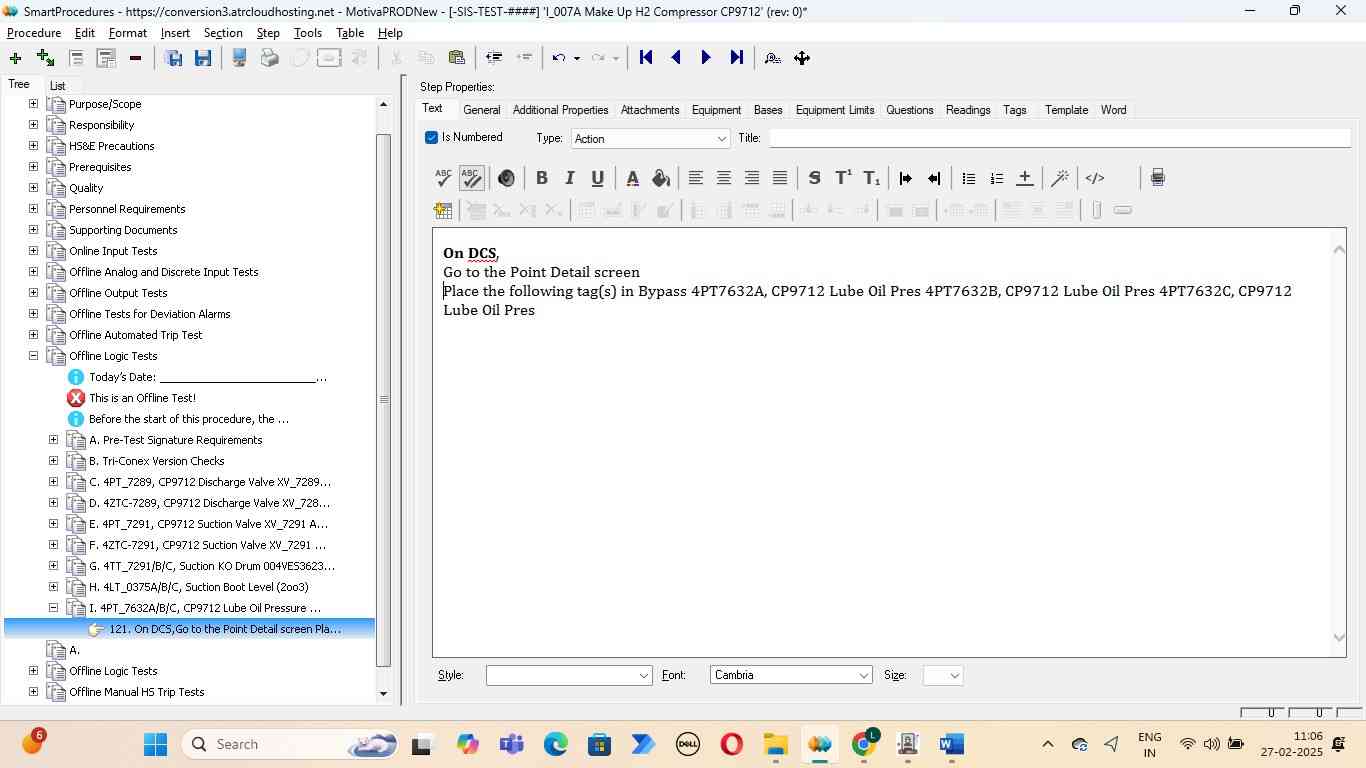Screen dimensions: 1366x768
Task: Click the save floppy disk icon
Action: pyautogui.click(x=203, y=58)
